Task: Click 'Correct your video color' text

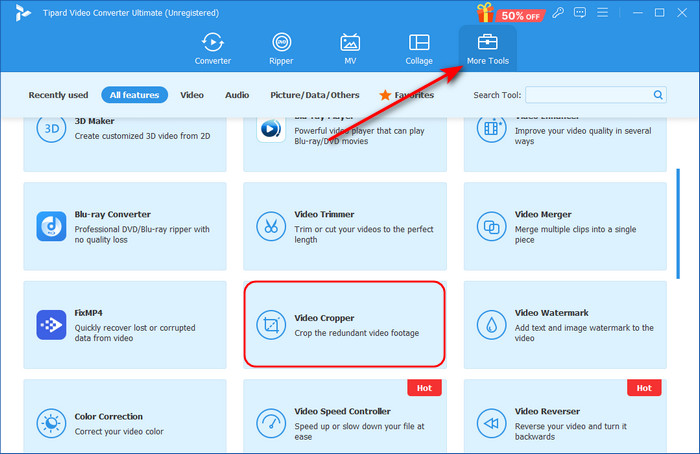Action: pyautogui.click(x=119, y=432)
